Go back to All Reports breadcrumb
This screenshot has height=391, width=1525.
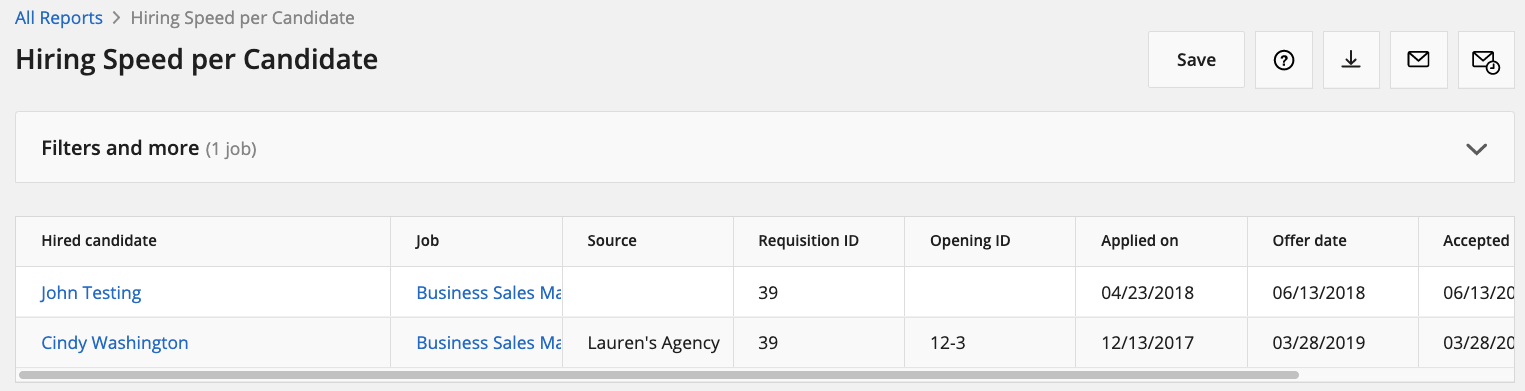pos(59,18)
